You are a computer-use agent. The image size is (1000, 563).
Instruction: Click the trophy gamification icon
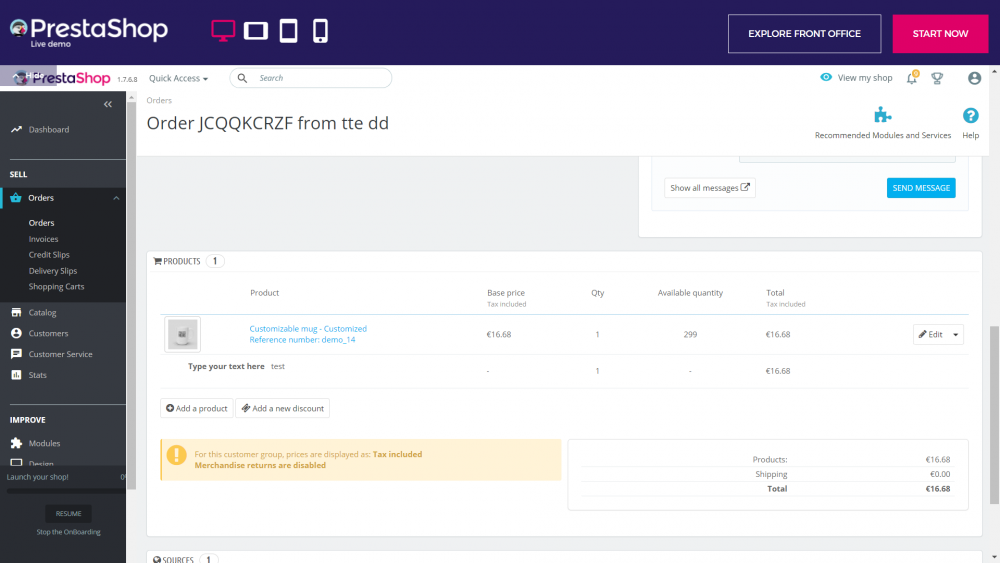click(x=937, y=78)
